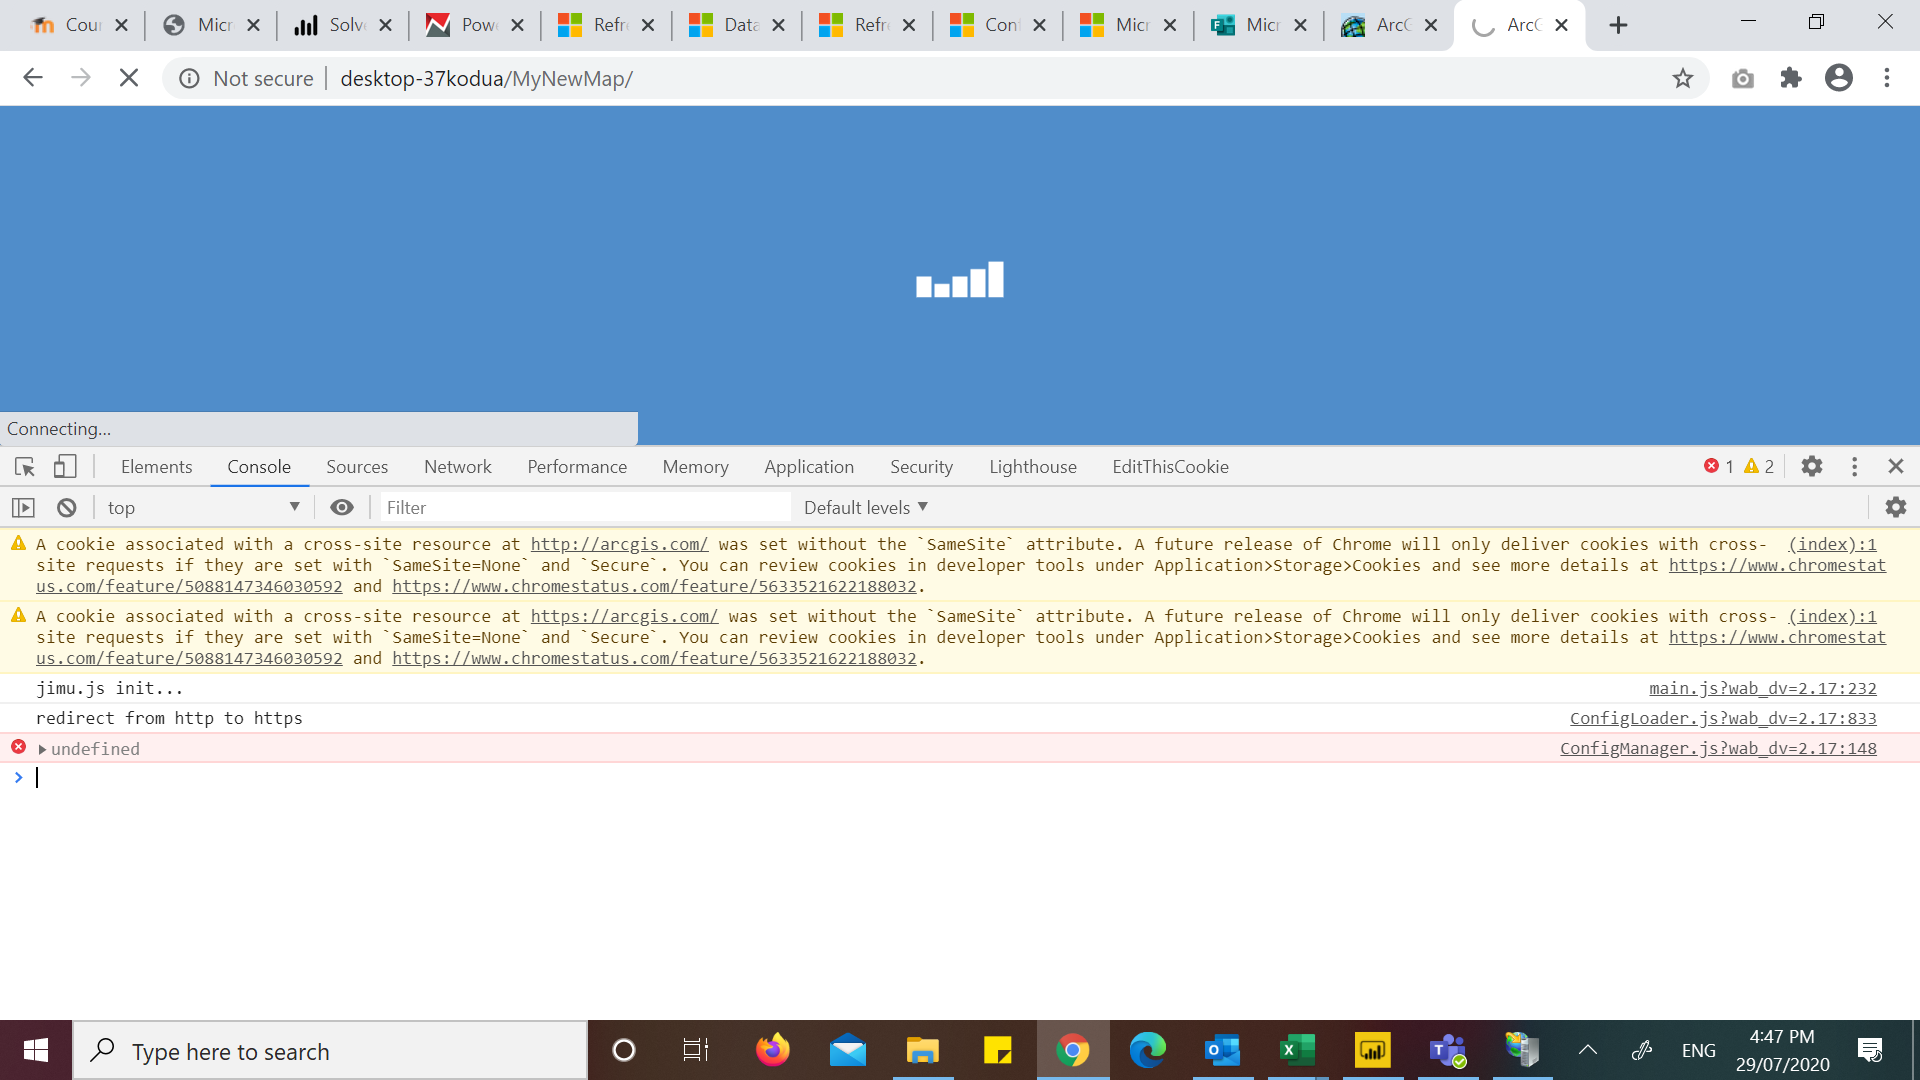Expand the 'undefined' error entry
Screen dimensions: 1920x1080
click(x=43, y=749)
